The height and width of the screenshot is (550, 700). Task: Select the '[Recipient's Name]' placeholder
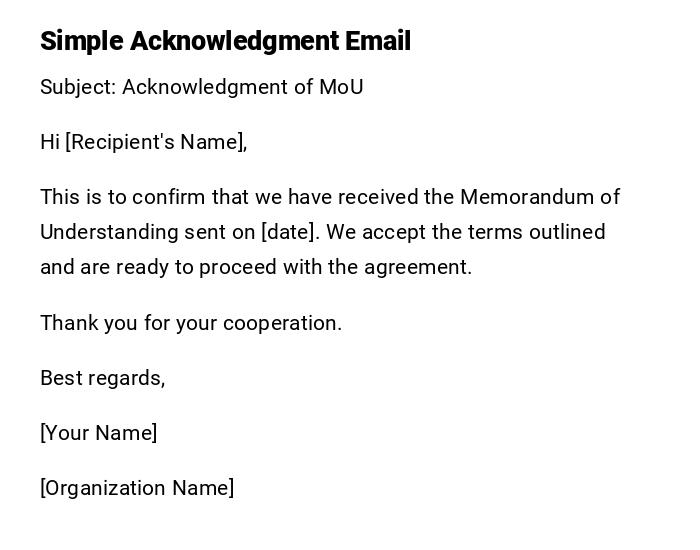point(156,142)
